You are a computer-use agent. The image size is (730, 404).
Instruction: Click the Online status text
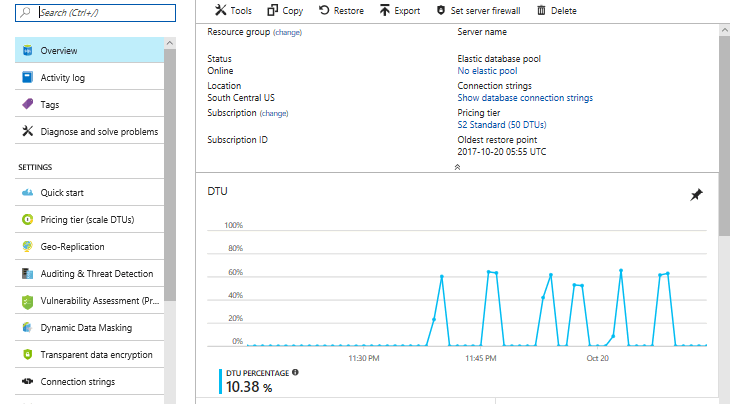pyautogui.click(x=220, y=71)
